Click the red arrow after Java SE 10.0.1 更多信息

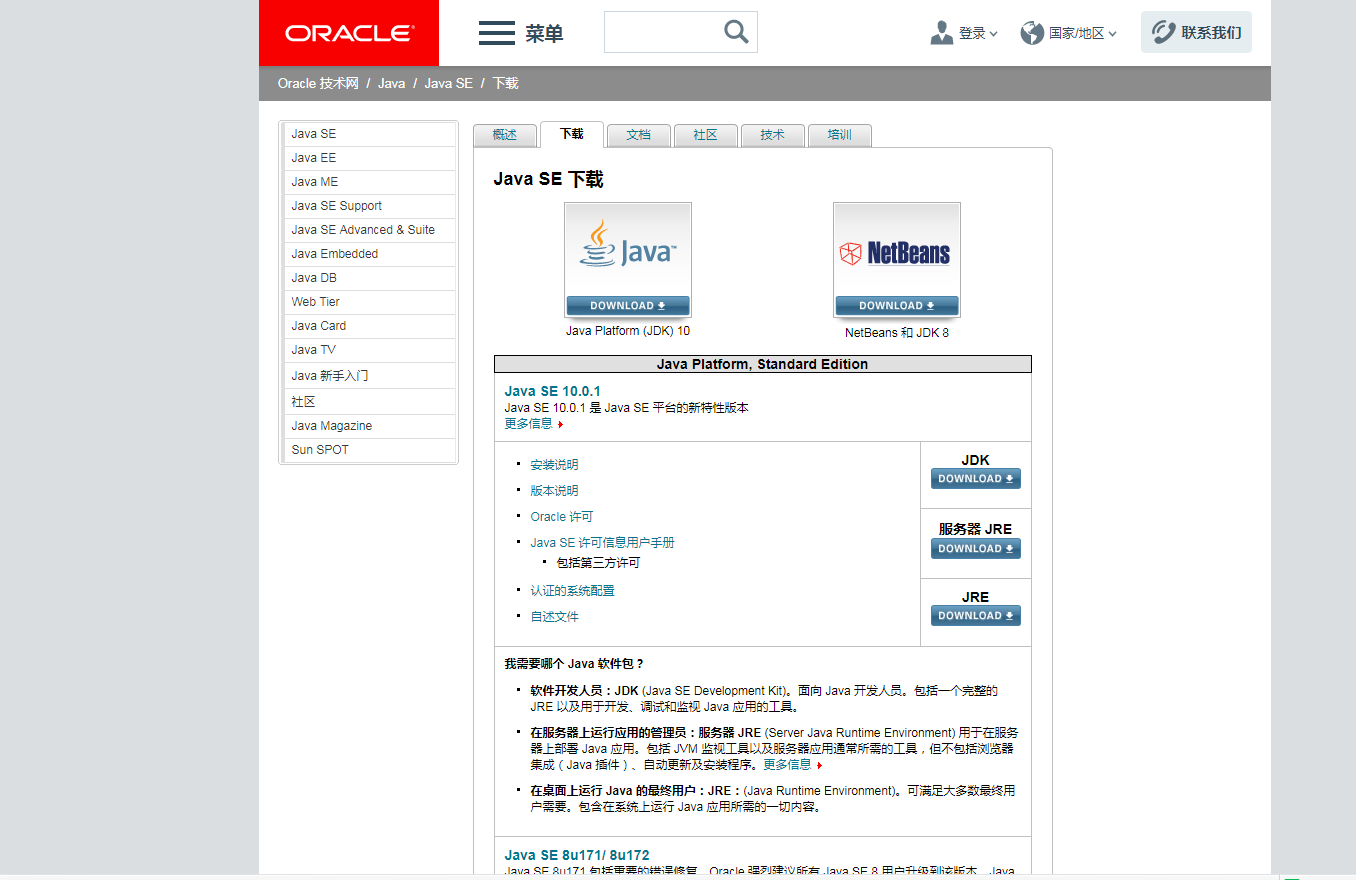click(x=561, y=424)
